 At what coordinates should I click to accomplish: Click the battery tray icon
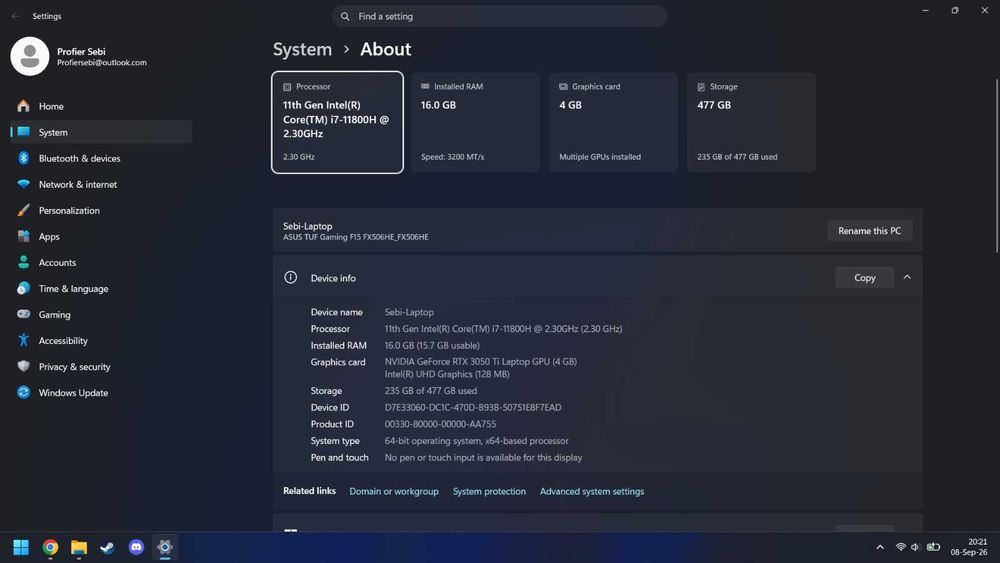click(x=933, y=547)
